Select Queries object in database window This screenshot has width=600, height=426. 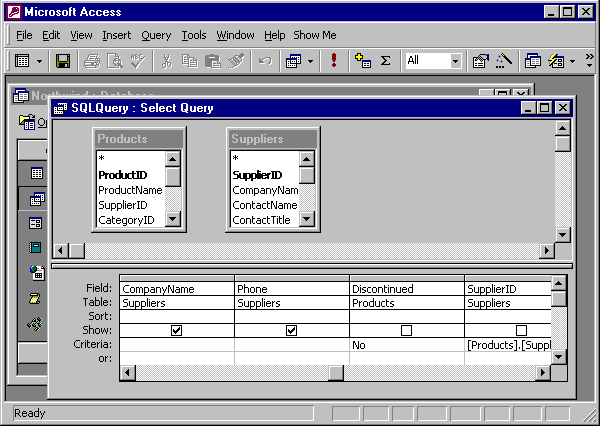coord(37,199)
